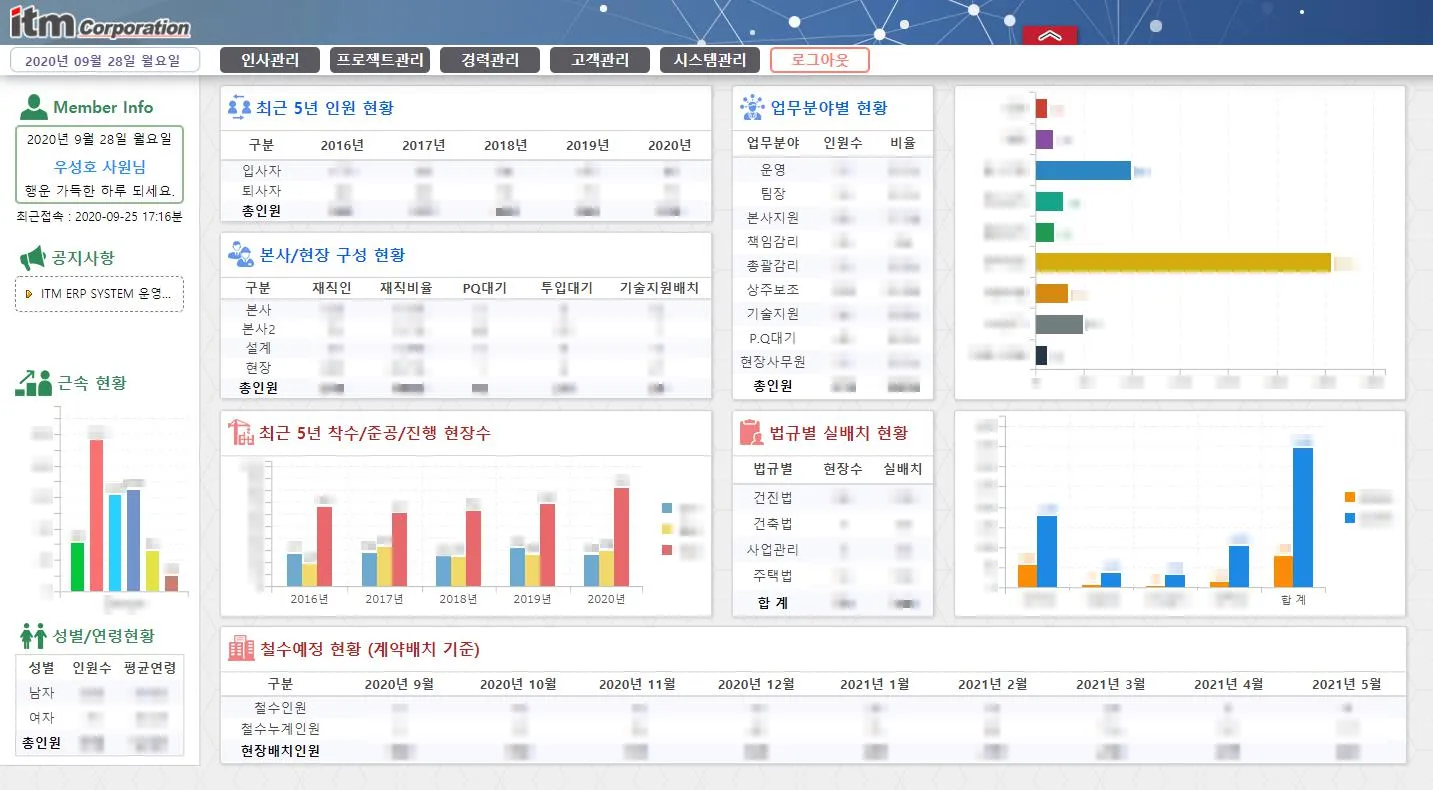The height and width of the screenshot is (790, 1433).
Task: Click the 업무분야별 현황 icon
Action: tap(751, 107)
